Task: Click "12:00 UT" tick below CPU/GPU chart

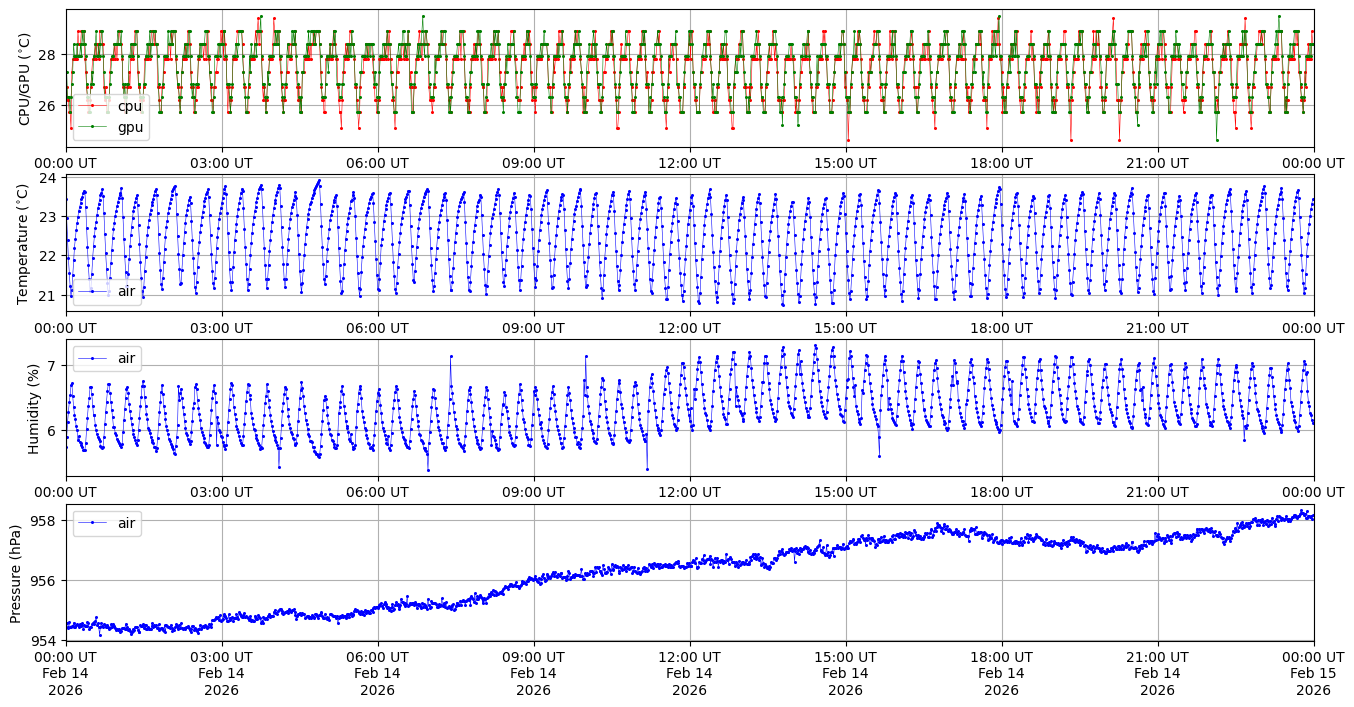Action: [689, 163]
